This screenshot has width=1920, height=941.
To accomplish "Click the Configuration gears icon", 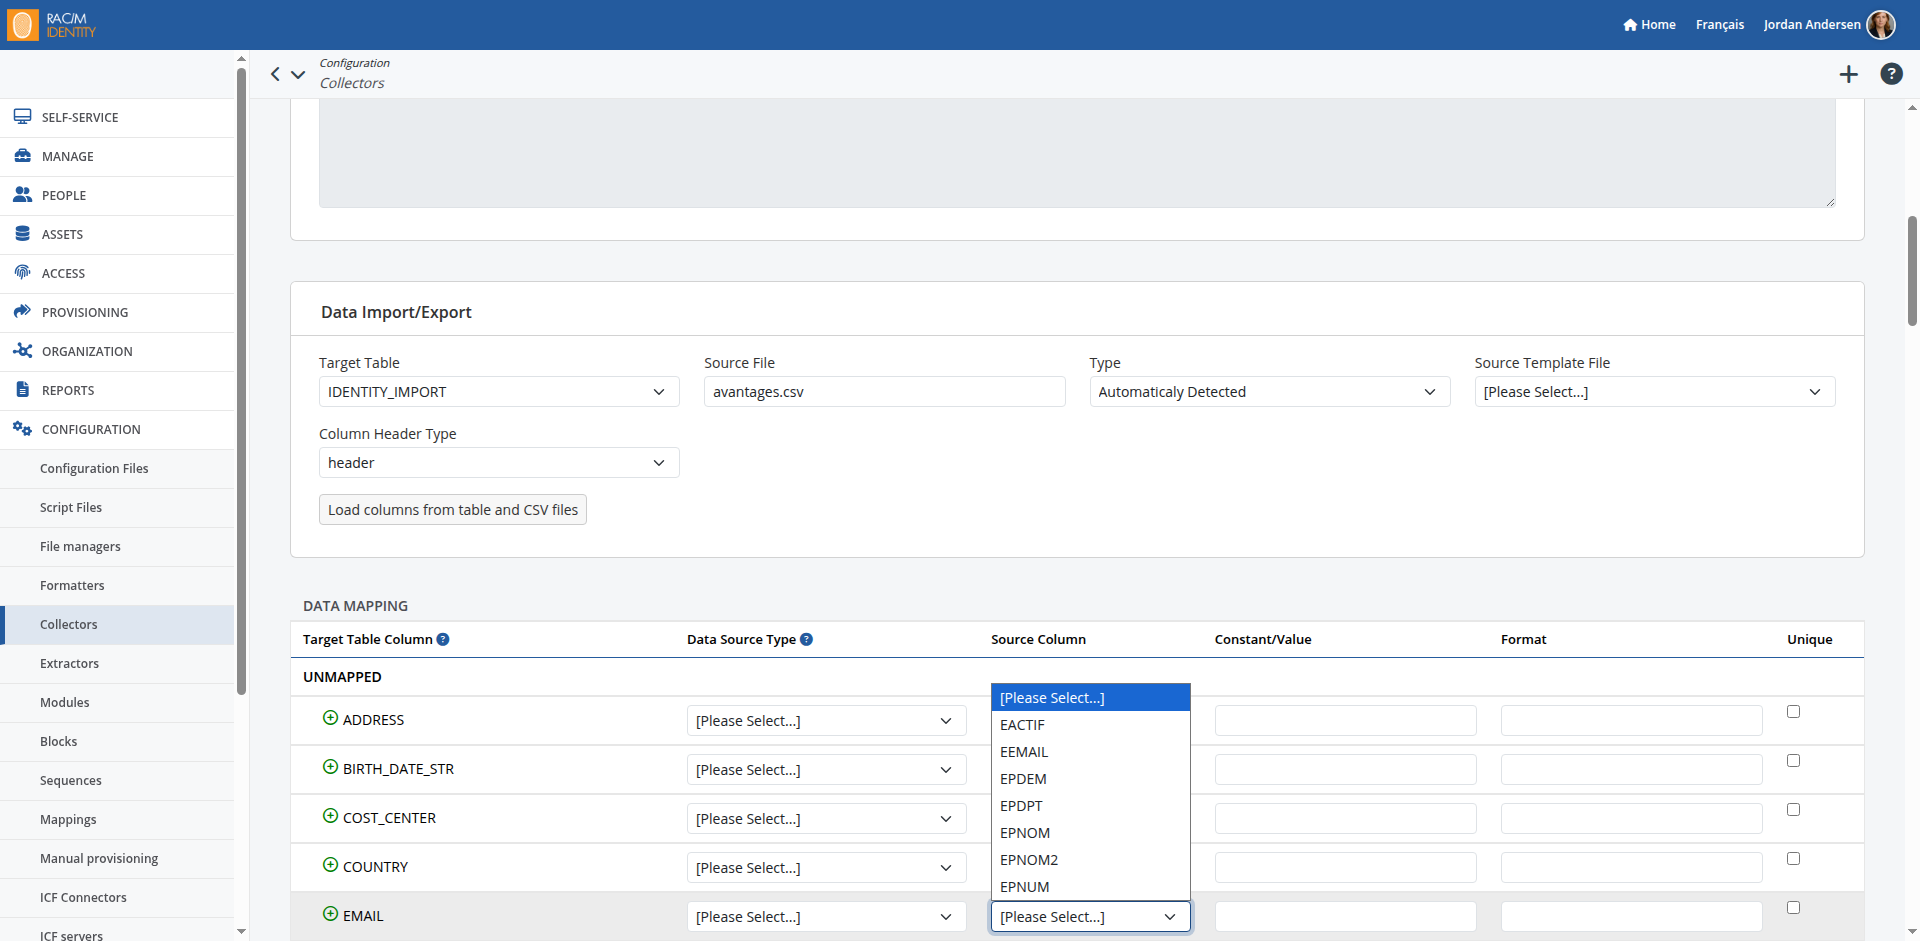I will click(22, 429).
